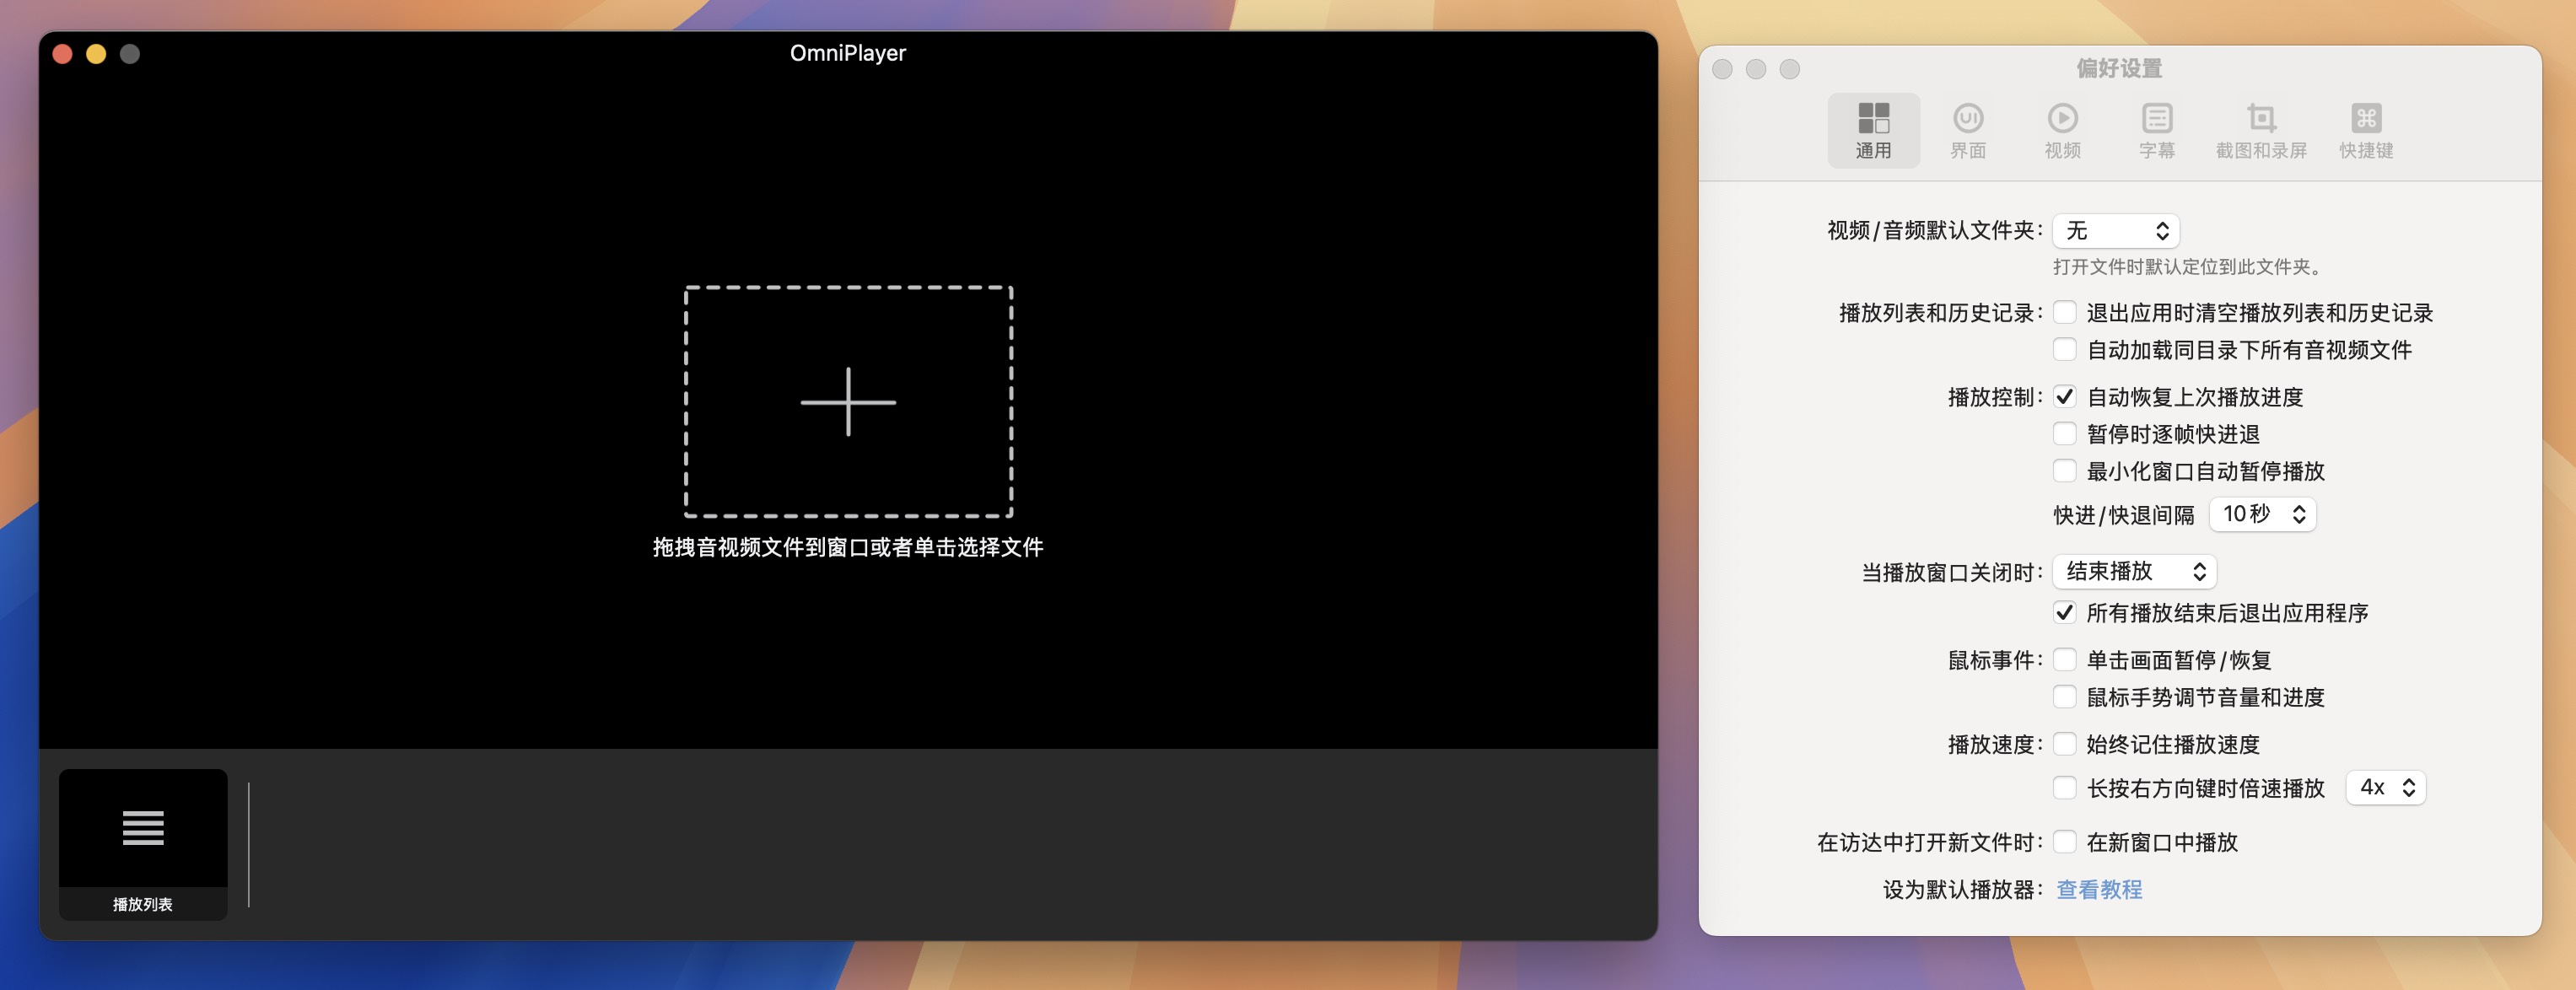This screenshot has height=990, width=2576.
Task: Click the dashed plus icon to add media
Action: 847,404
